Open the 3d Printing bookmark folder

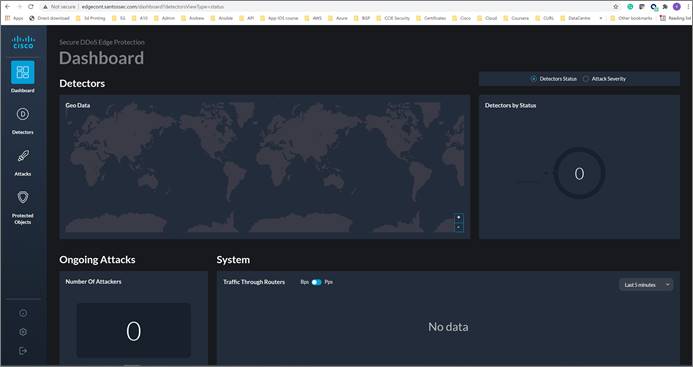click(x=91, y=18)
